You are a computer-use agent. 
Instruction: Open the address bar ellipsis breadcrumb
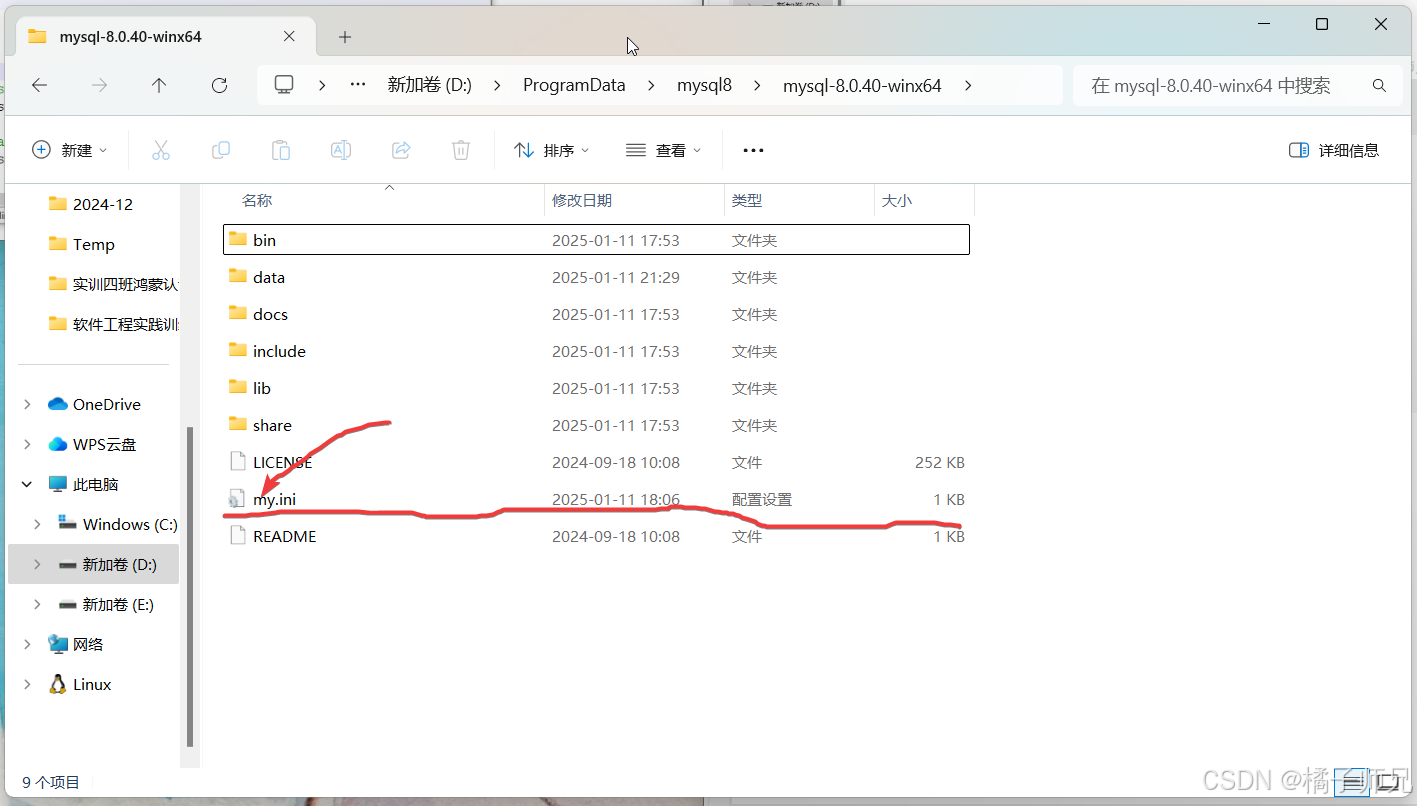click(x=358, y=86)
